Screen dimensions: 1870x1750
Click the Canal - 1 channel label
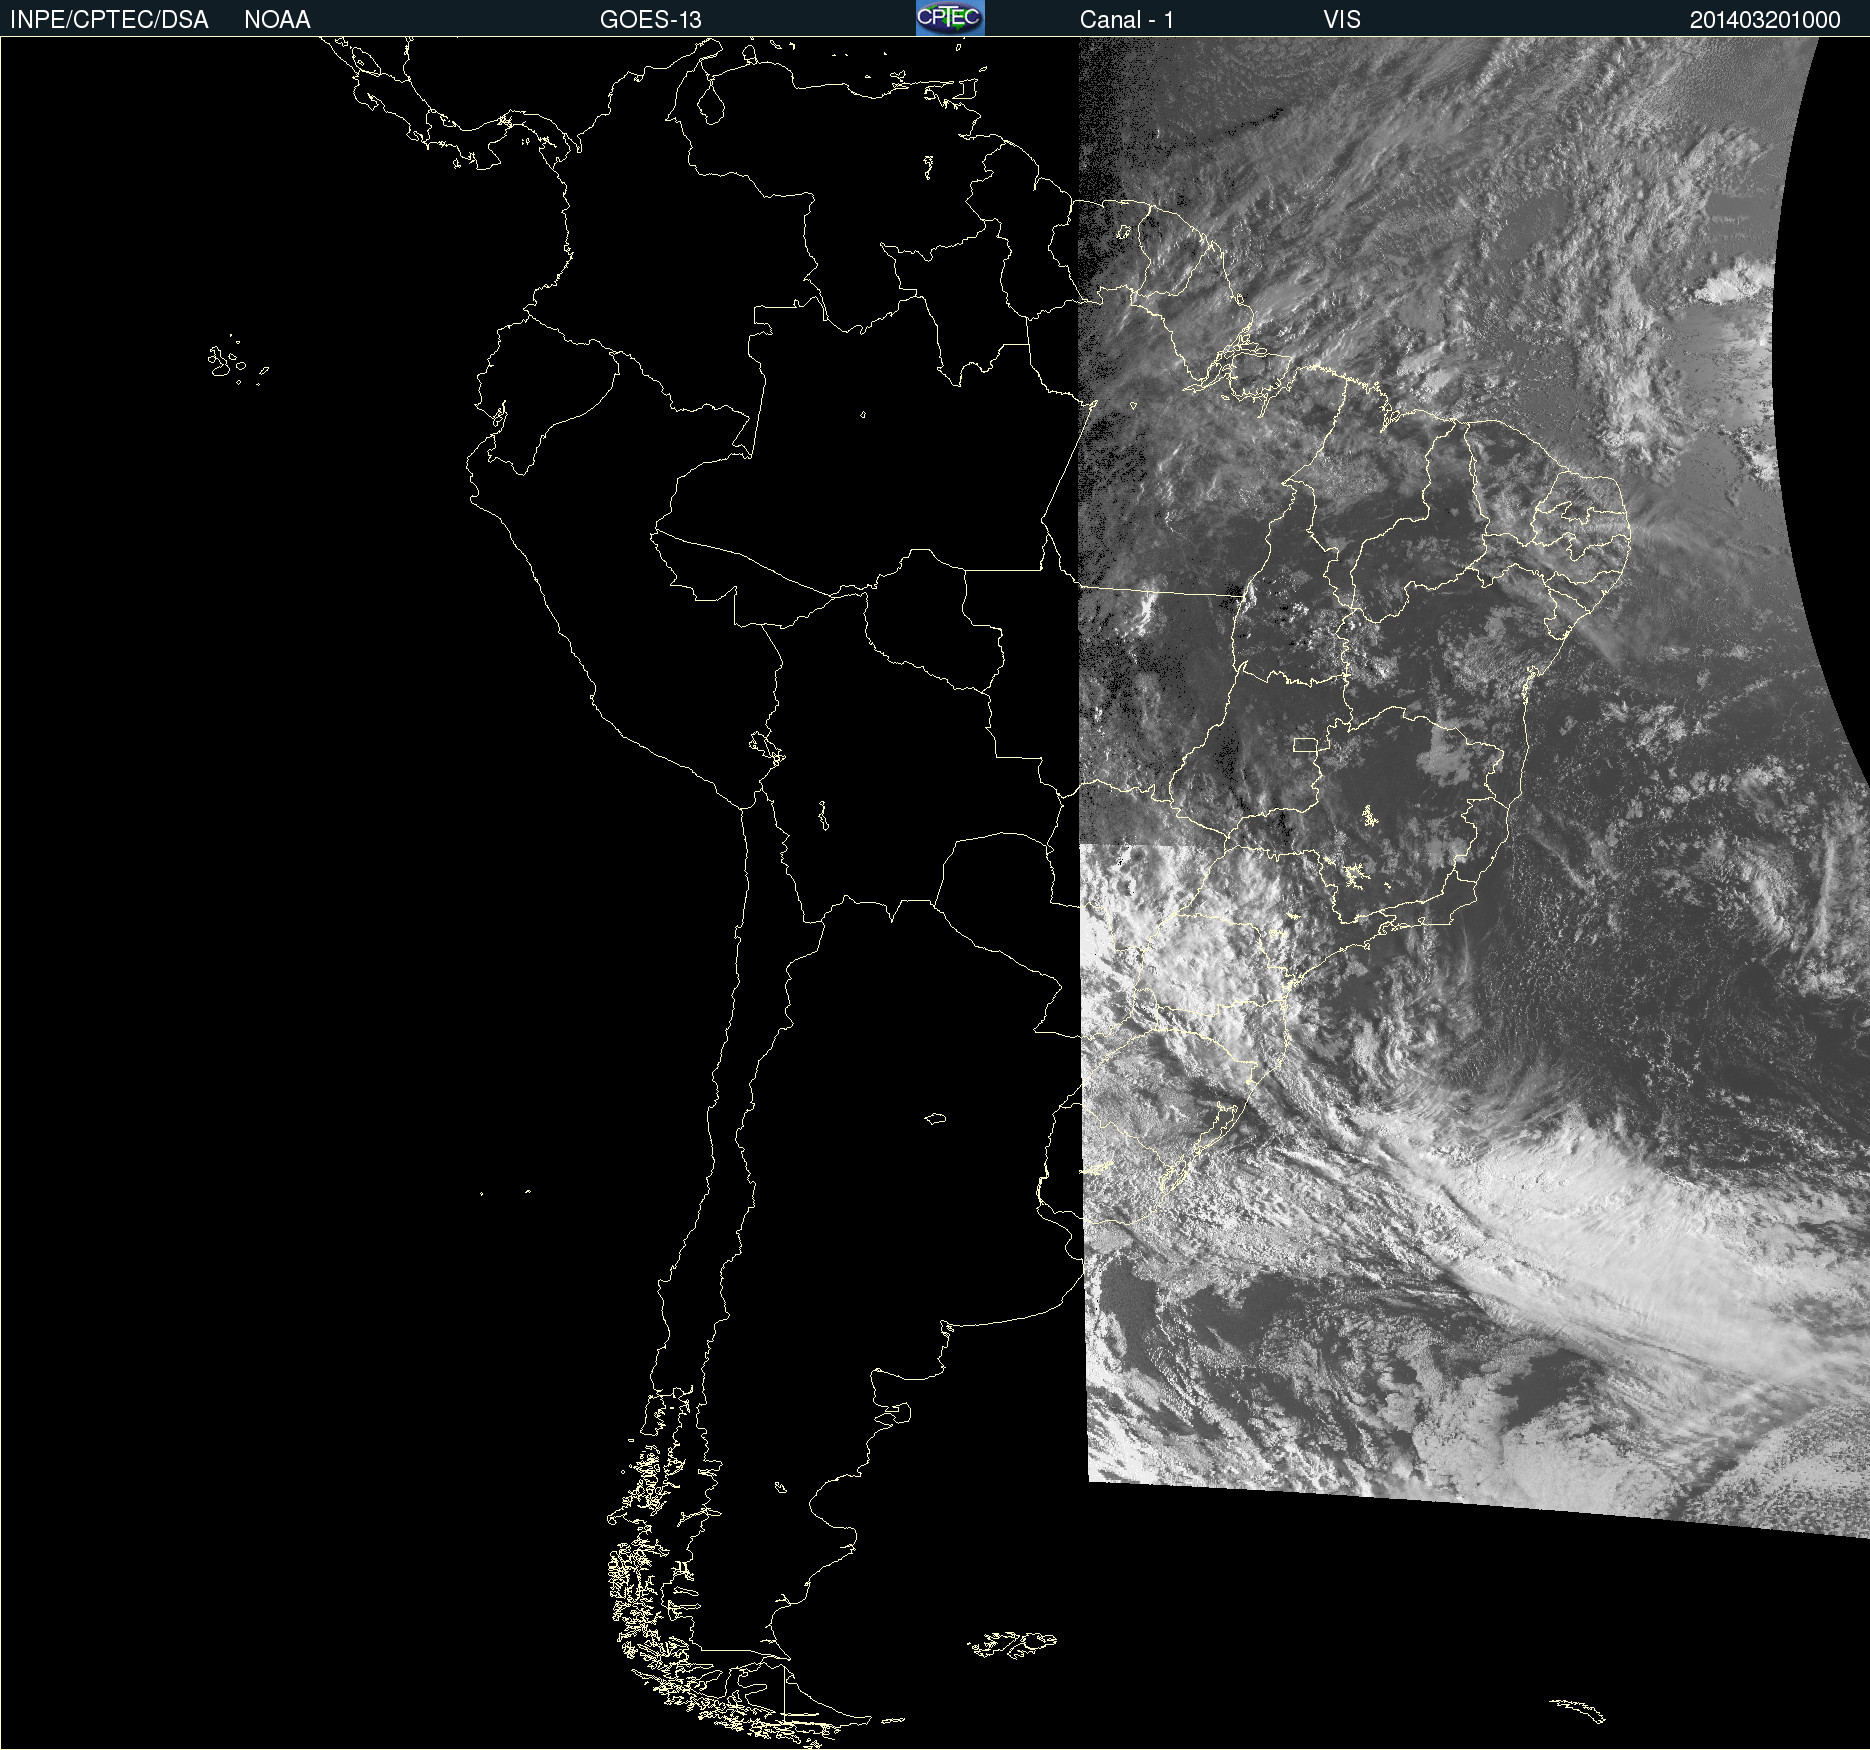[1127, 20]
